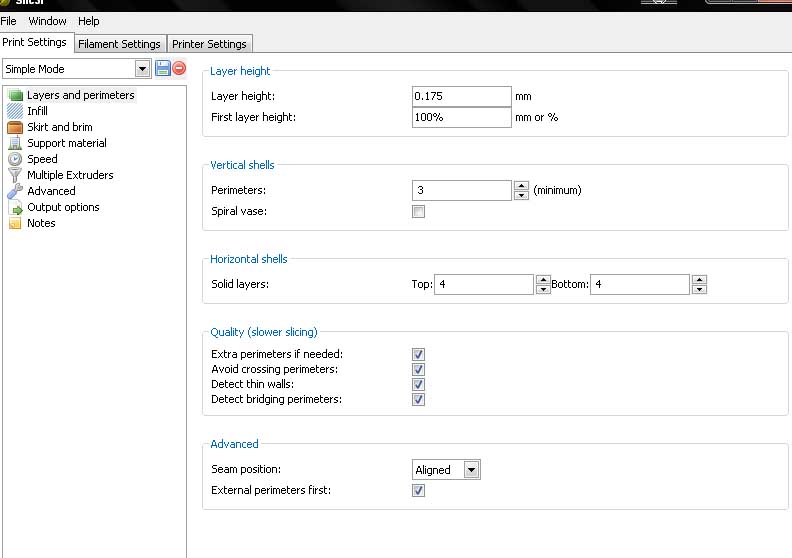Open the Help menu
792x558 pixels.
point(88,21)
